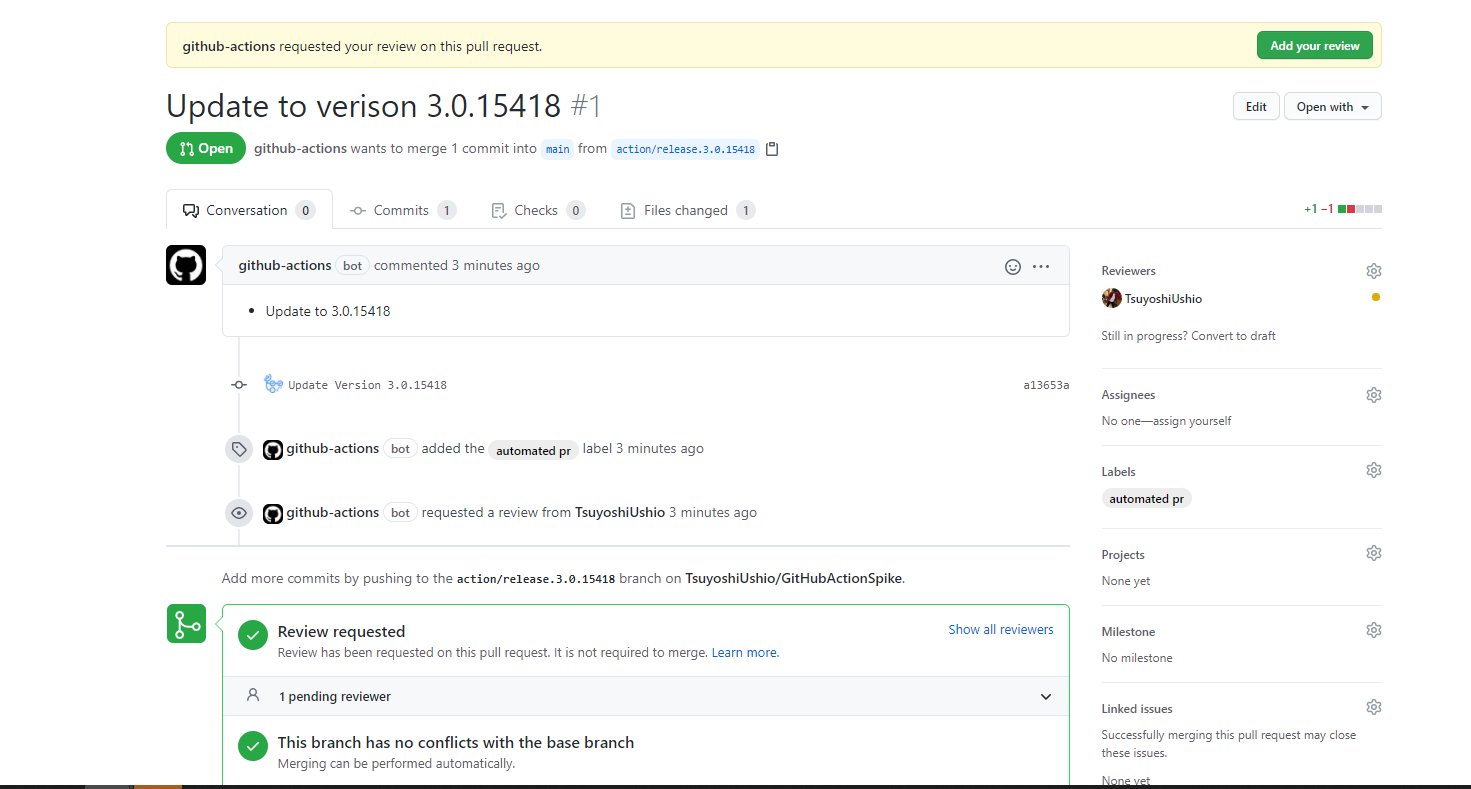Click the diffstat +1 −1 indicator
Viewport: 1471px width, 789px height.
(x=1343, y=209)
